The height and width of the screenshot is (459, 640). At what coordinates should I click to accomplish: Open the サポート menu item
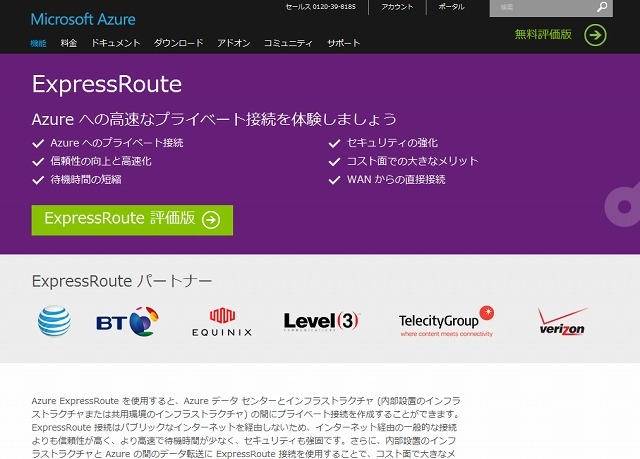(344, 43)
